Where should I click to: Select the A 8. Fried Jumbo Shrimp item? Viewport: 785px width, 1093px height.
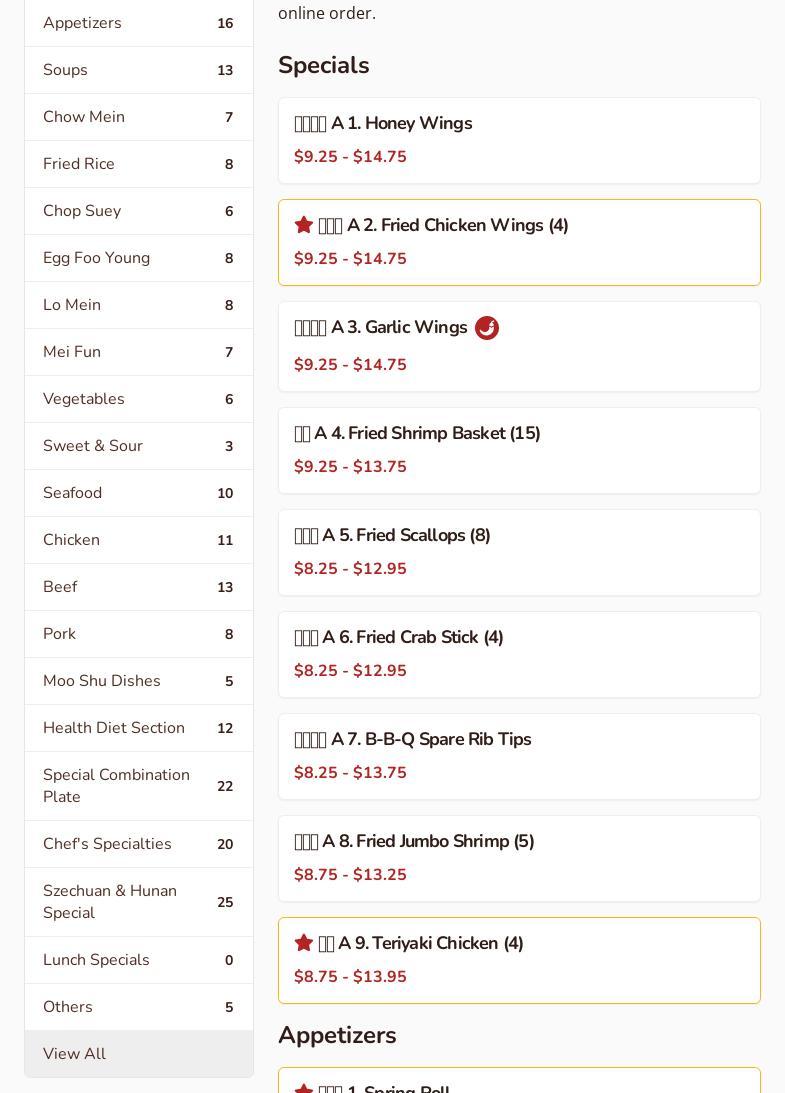(519, 858)
